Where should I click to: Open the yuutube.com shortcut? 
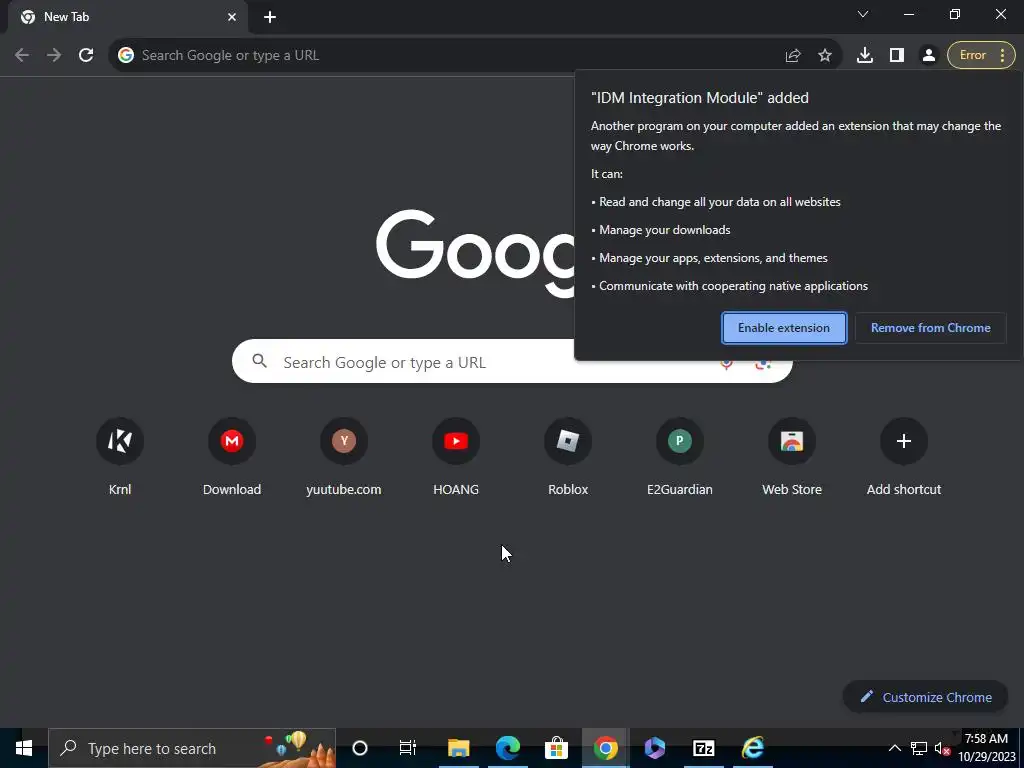pyautogui.click(x=344, y=457)
